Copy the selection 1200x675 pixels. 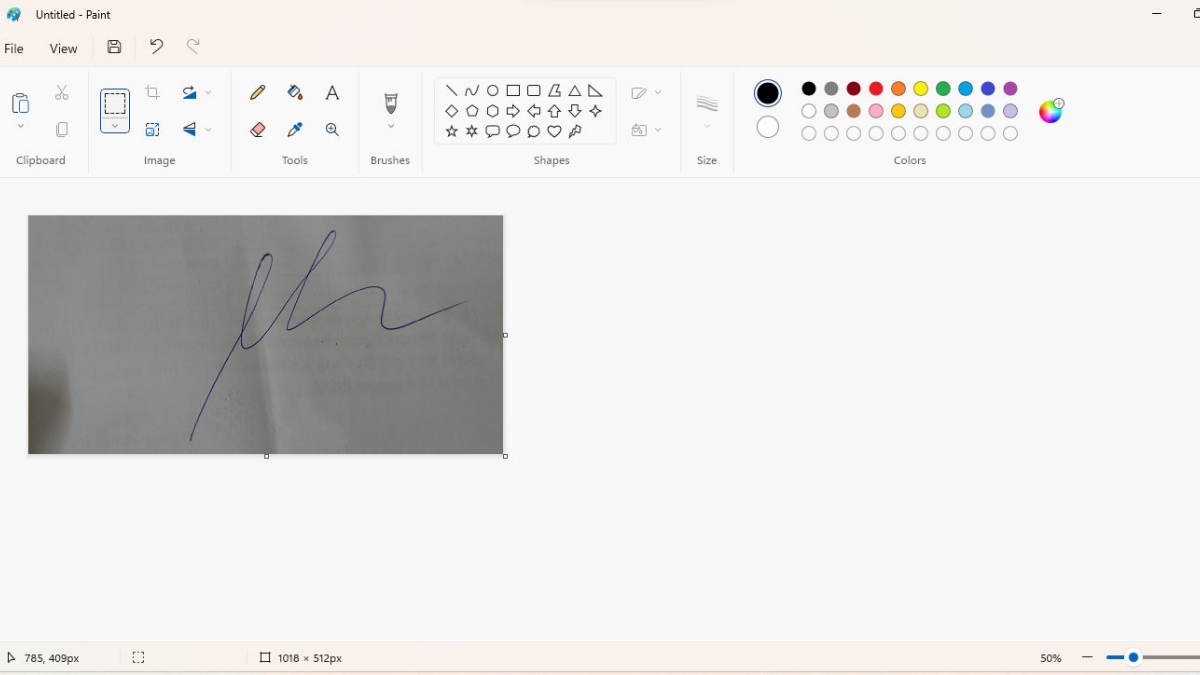62,129
